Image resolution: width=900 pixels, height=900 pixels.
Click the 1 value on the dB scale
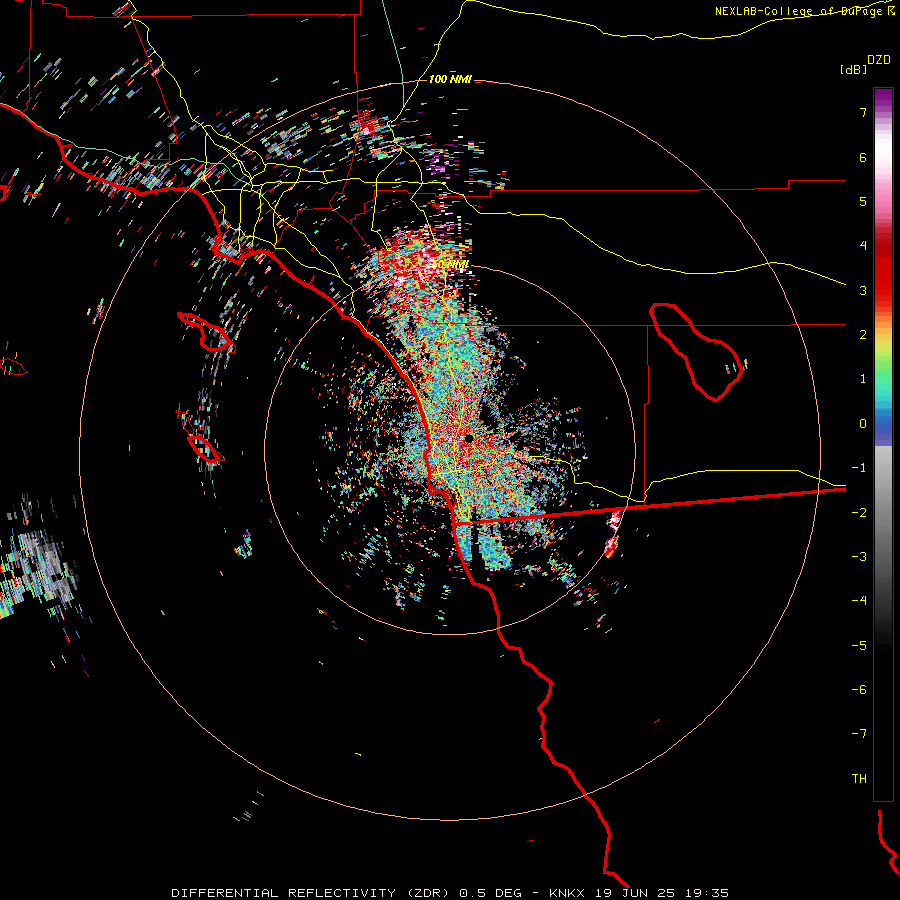[x=863, y=379]
